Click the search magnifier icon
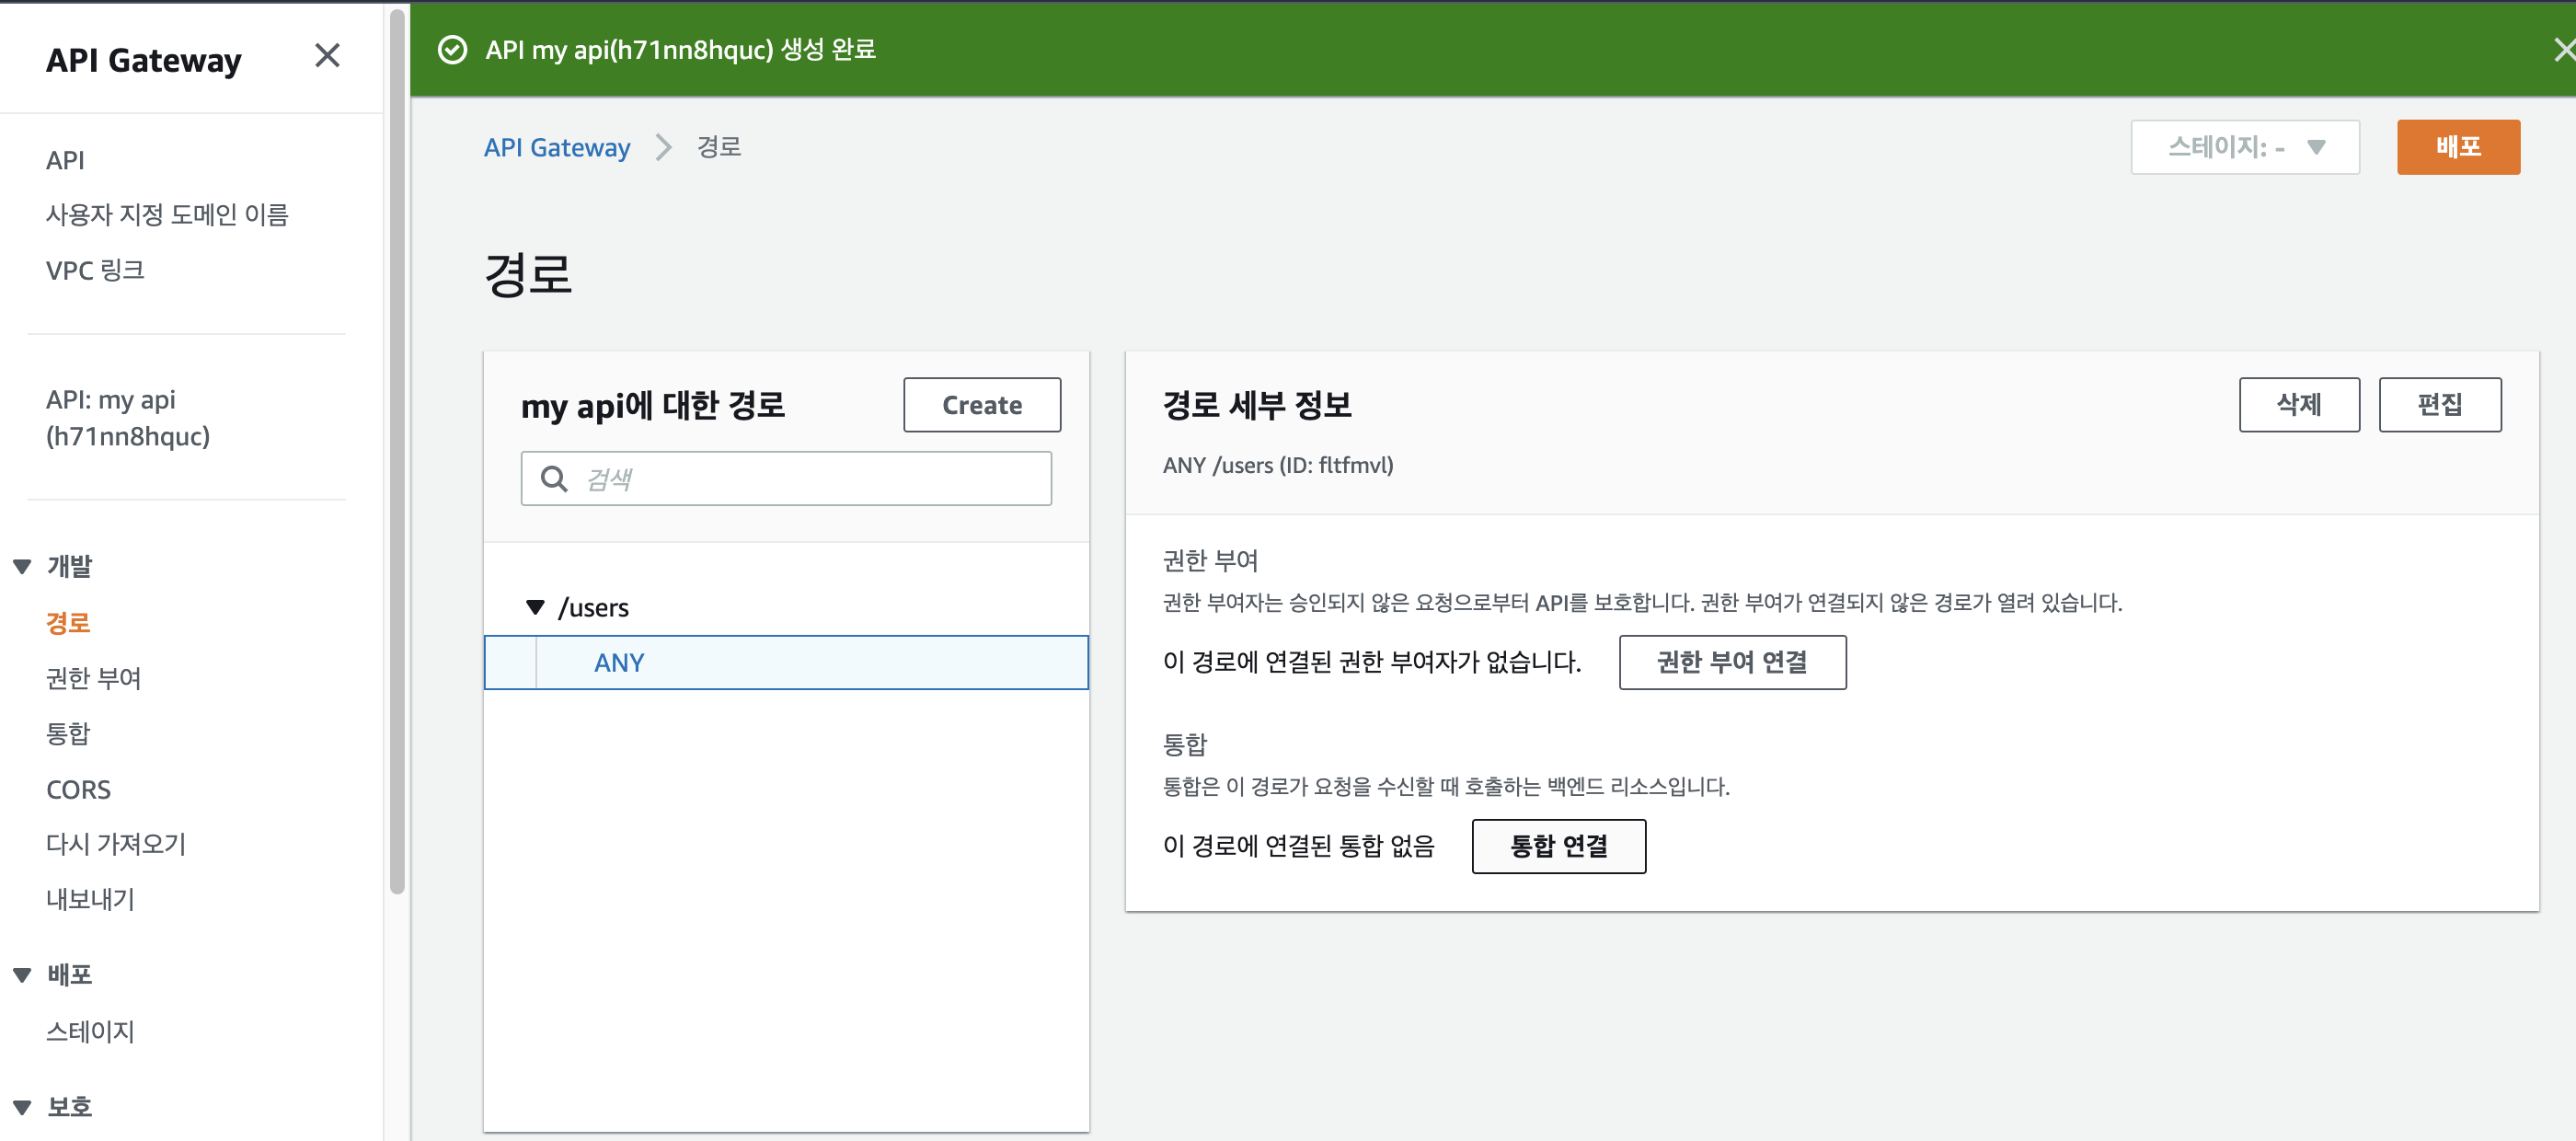The width and height of the screenshot is (2576, 1141). point(554,479)
